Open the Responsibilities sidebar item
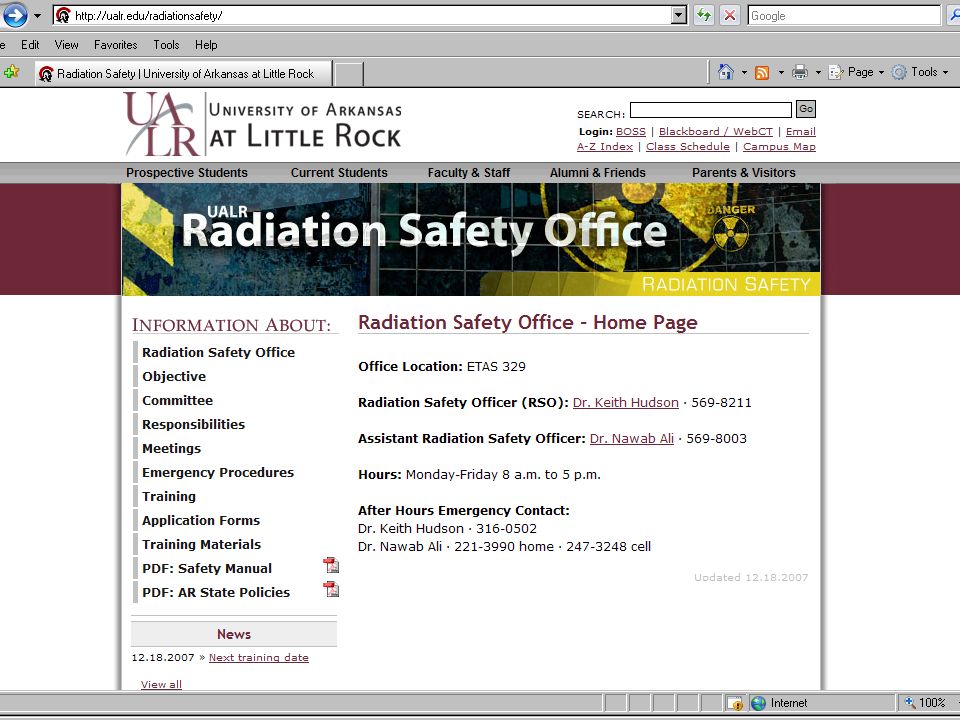Screen dimensions: 960x720 (193, 424)
